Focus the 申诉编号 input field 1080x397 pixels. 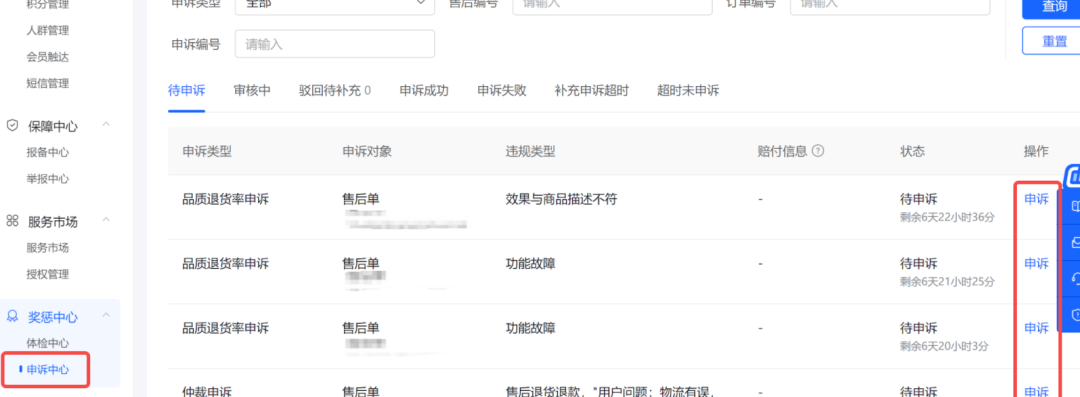[335, 44]
